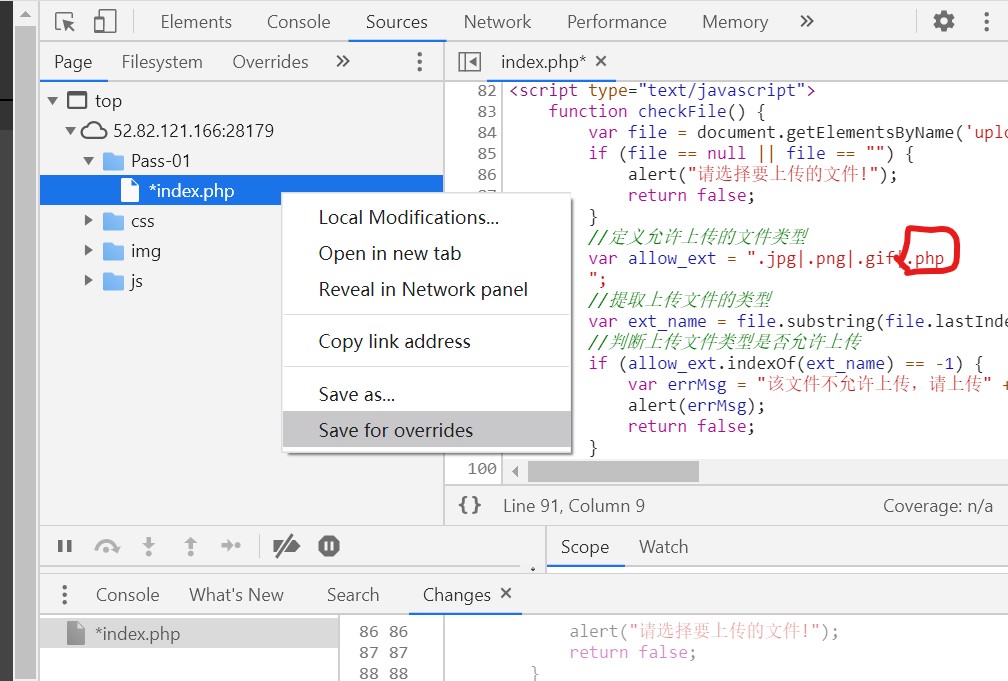Open the Watch debugger tab

click(x=663, y=547)
